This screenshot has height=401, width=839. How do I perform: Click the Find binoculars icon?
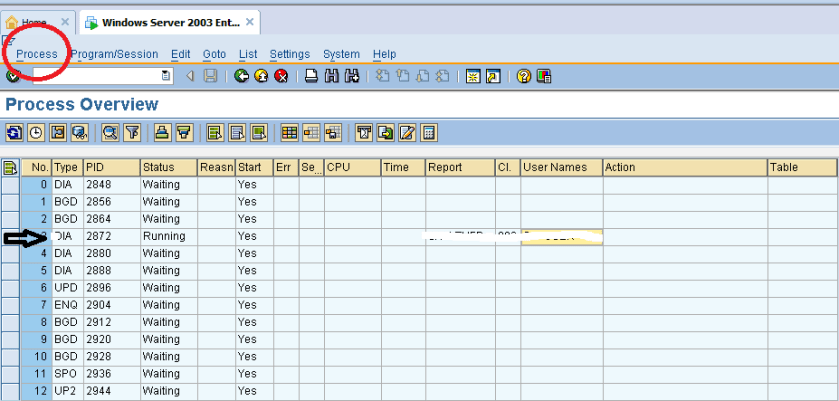pos(332,76)
